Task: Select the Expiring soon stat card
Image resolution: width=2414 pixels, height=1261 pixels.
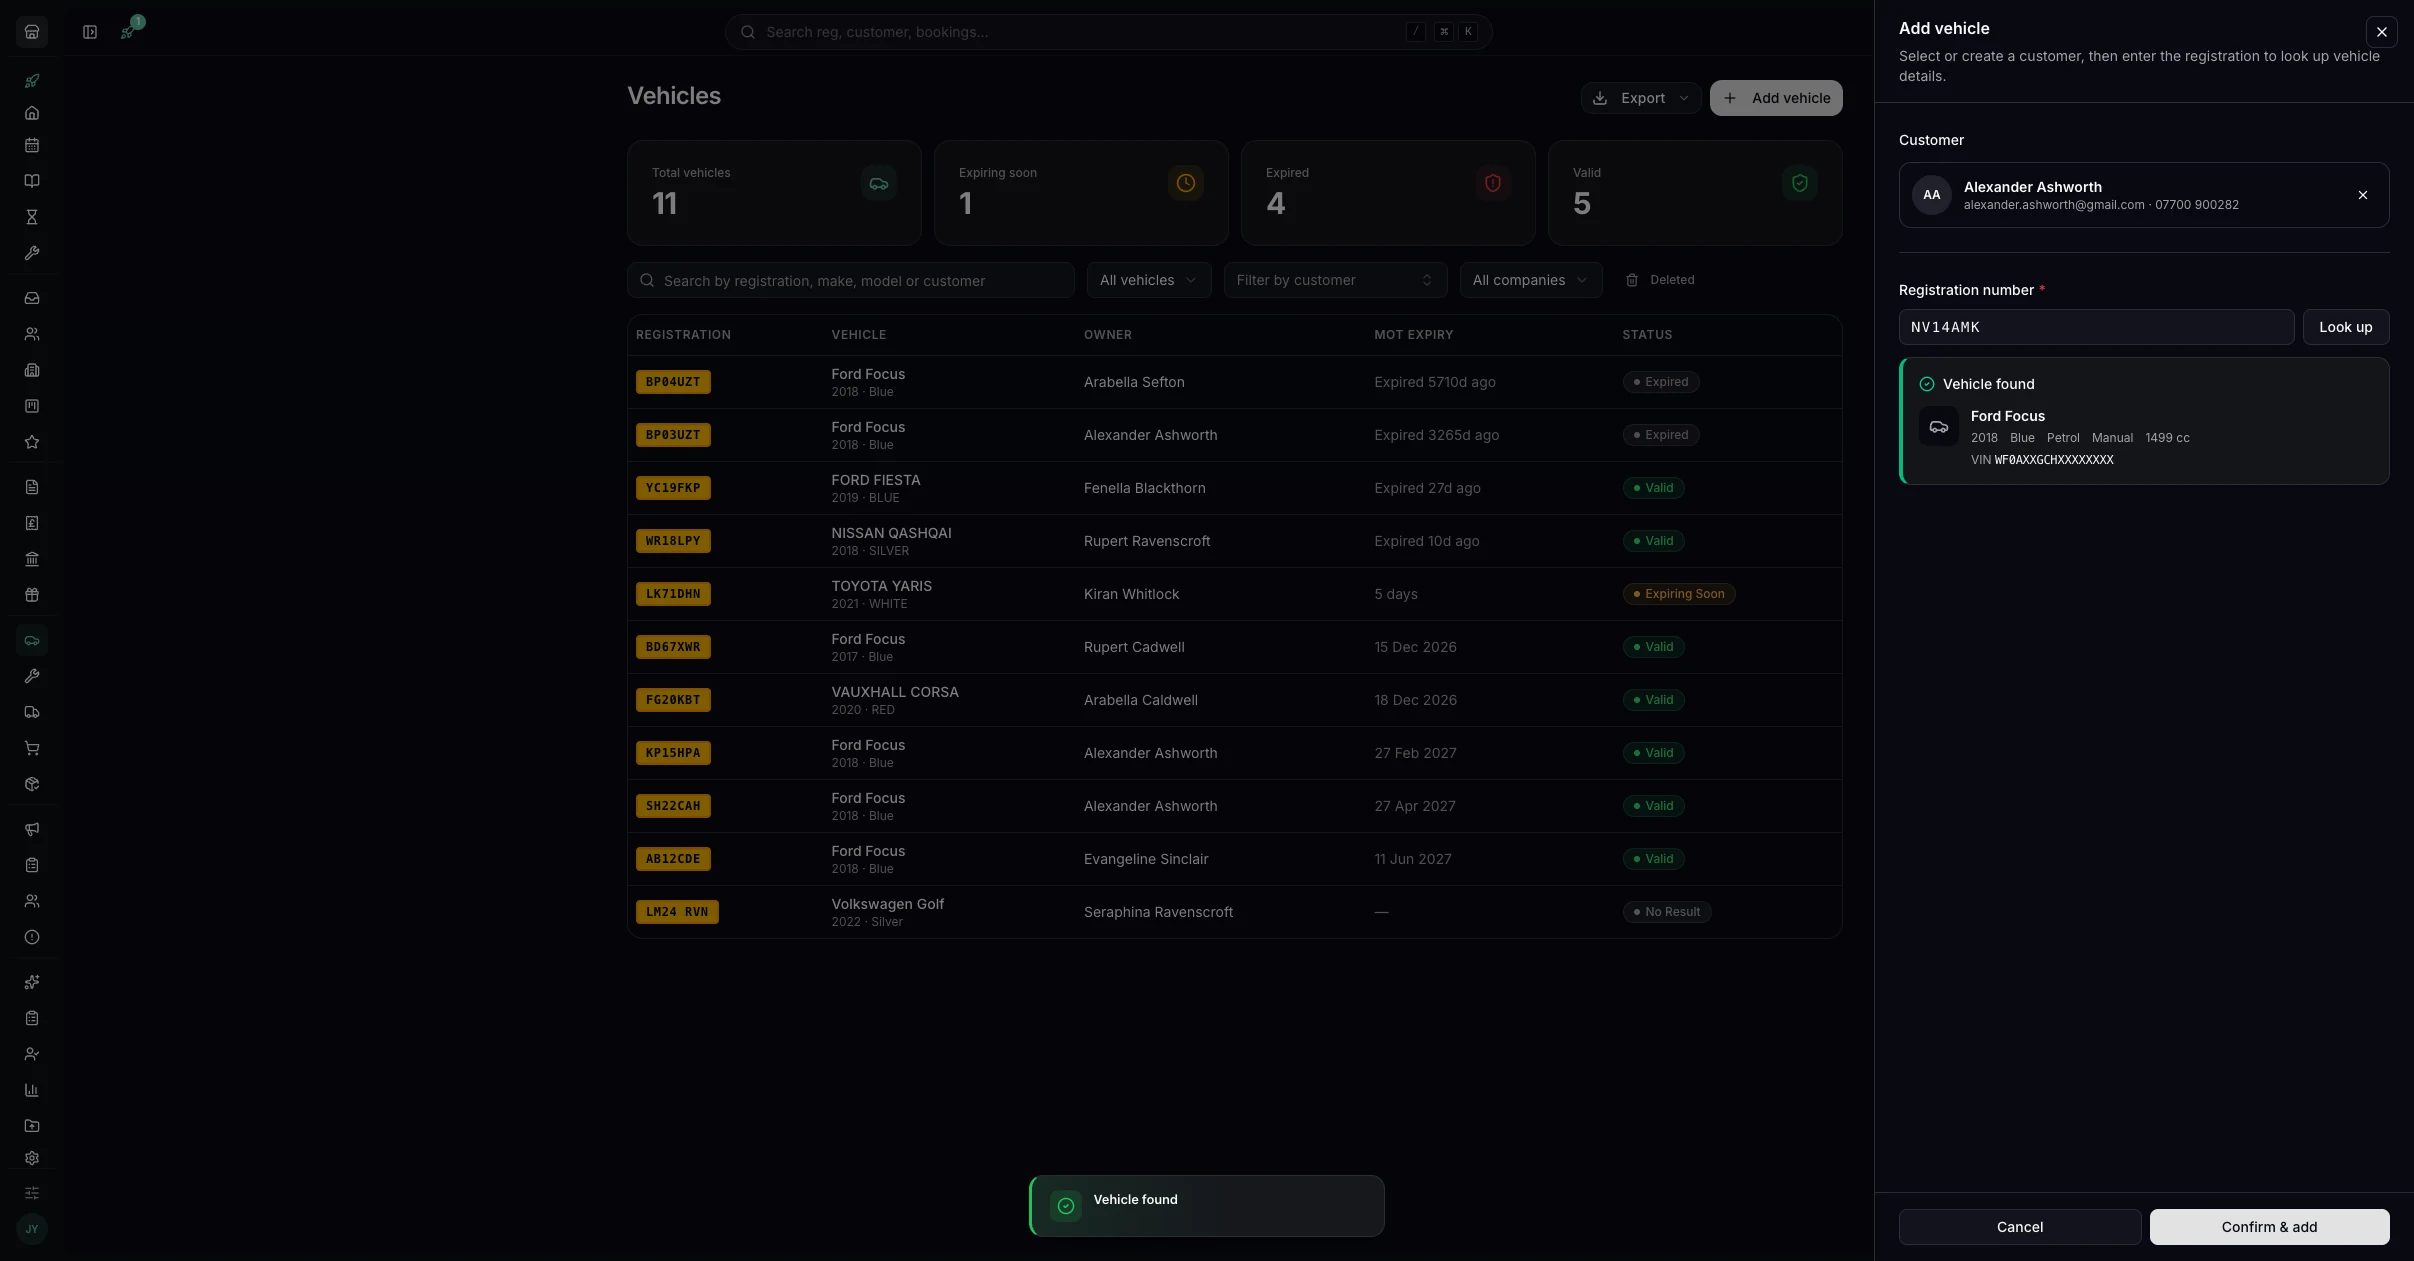Action: [1081, 193]
